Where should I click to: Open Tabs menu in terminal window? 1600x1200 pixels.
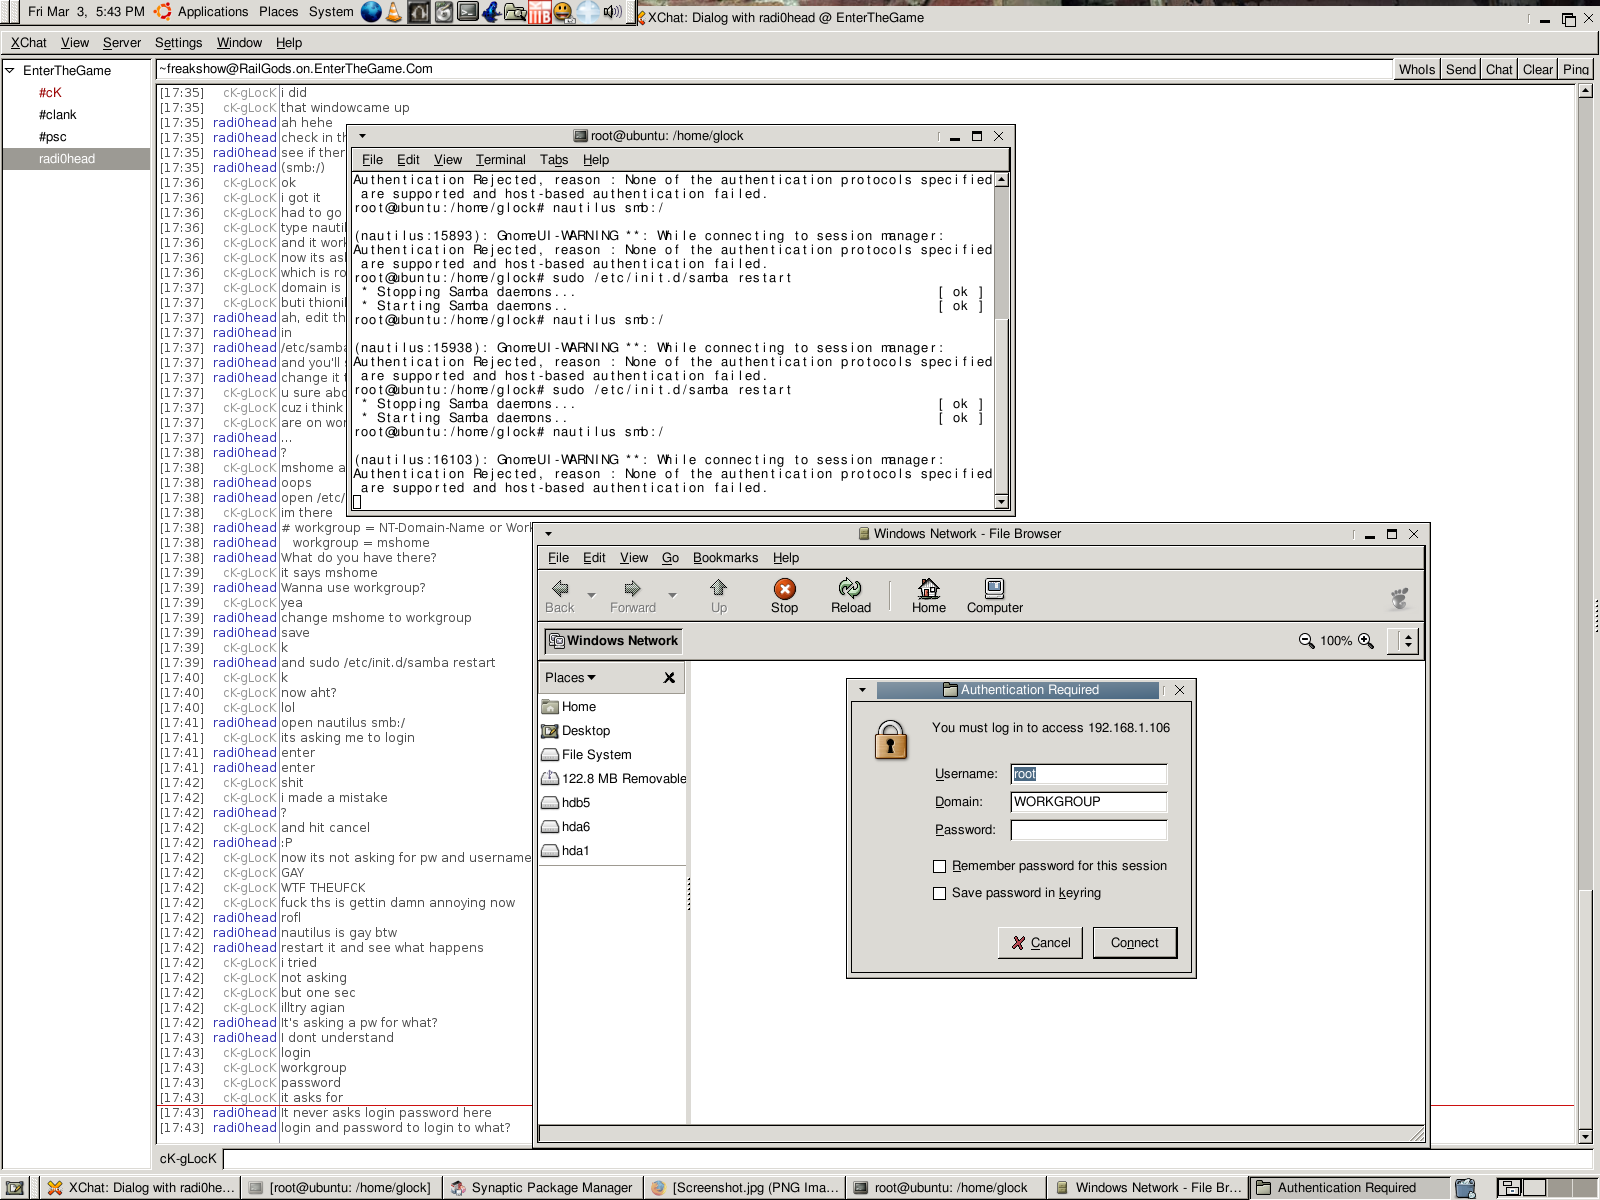pos(554,160)
